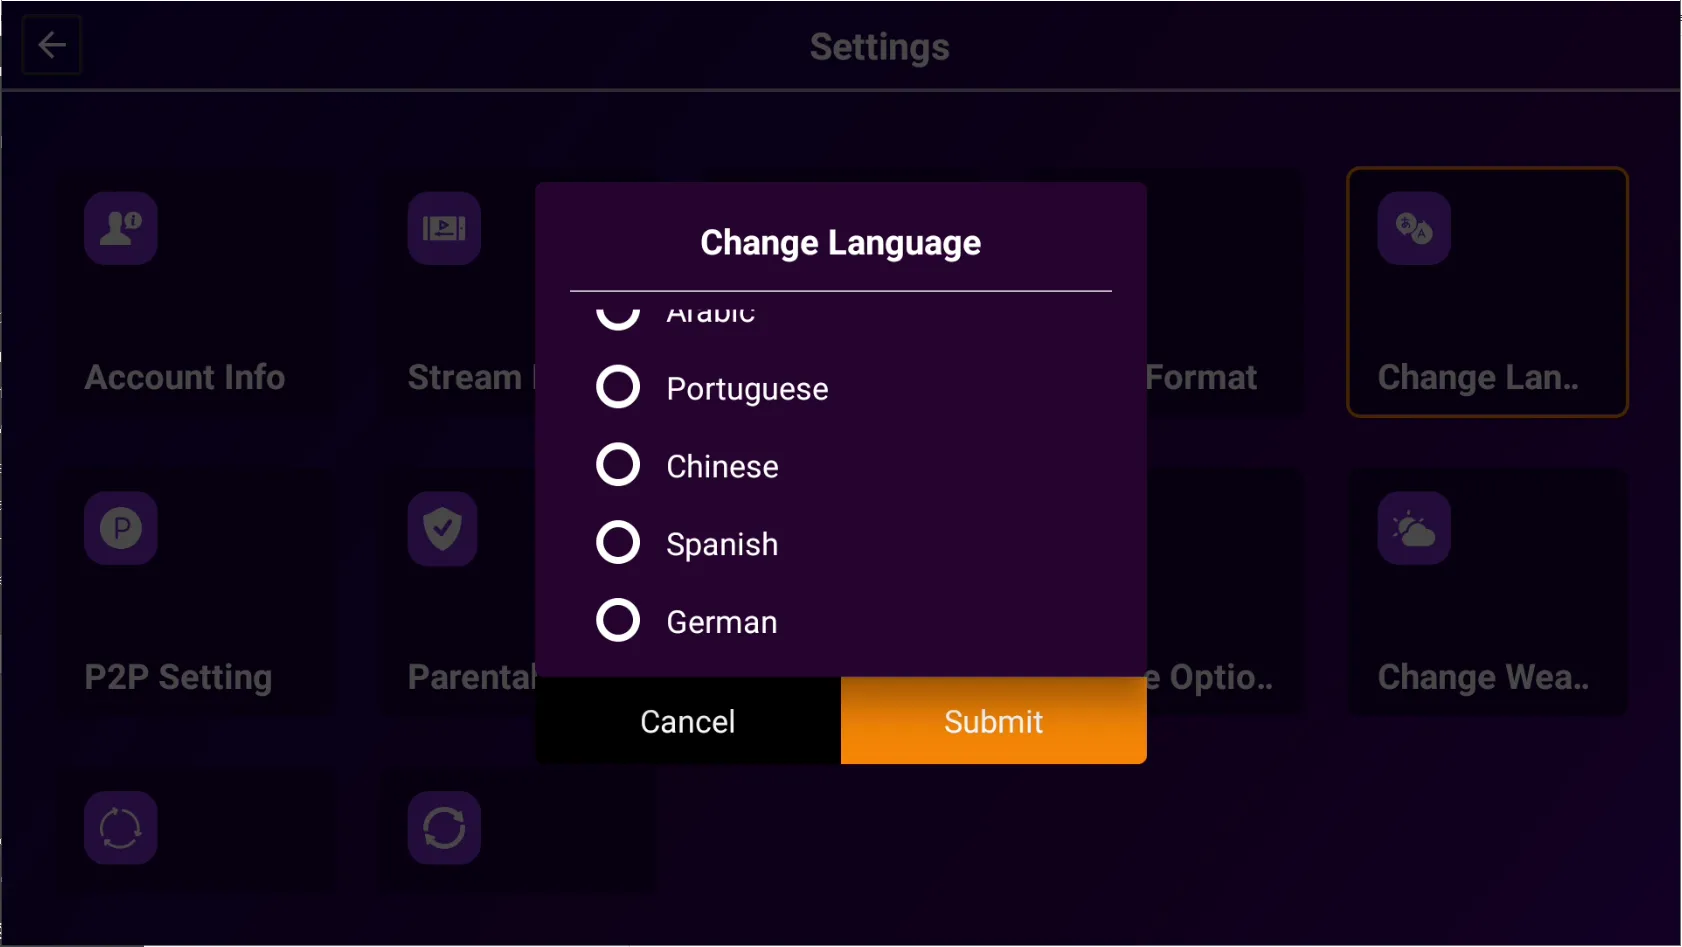Open the Change Weather cloud icon
1682x947 pixels.
(x=1414, y=528)
